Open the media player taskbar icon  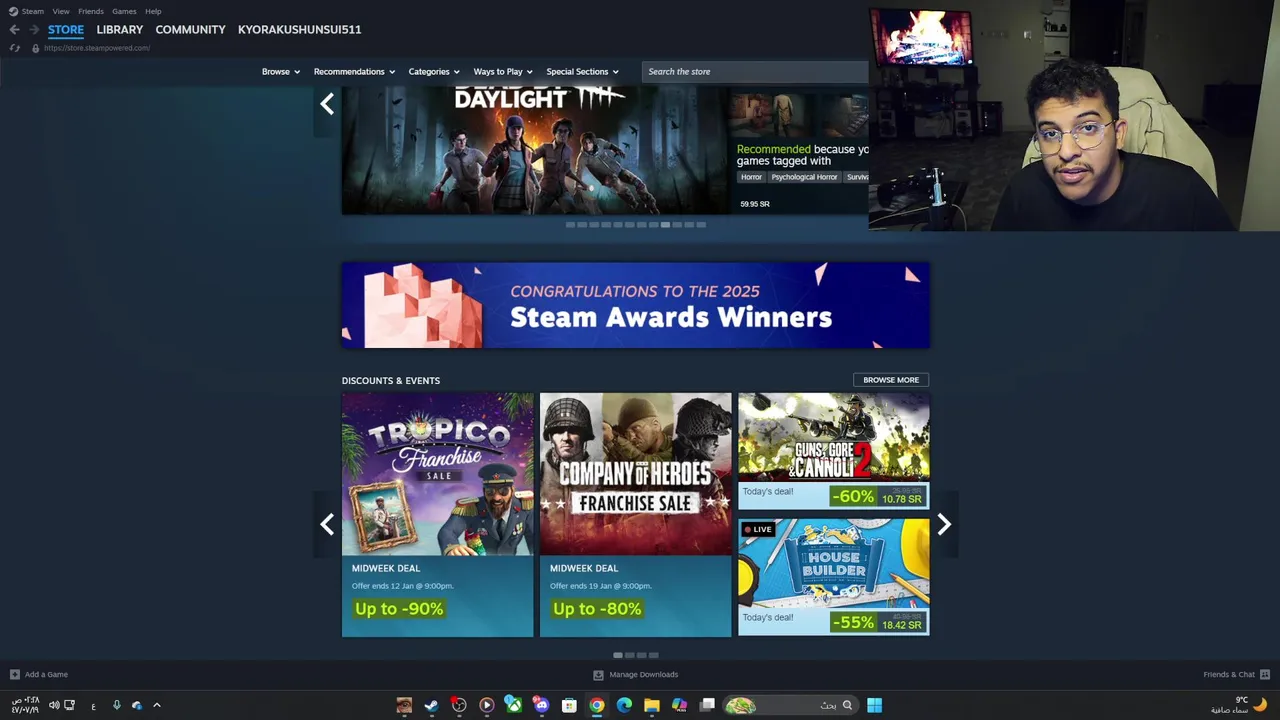pyautogui.click(x=486, y=705)
